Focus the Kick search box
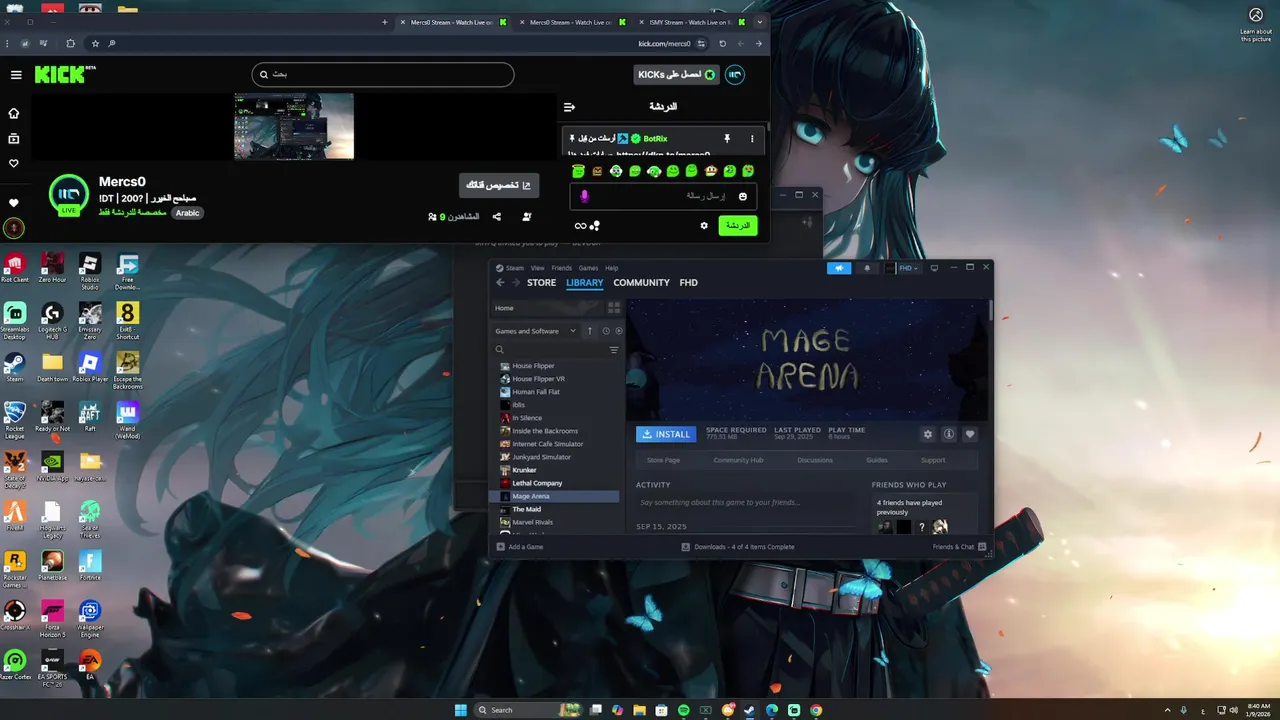Image resolution: width=1280 pixels, height=720 pixels. [x=383, y=74]
